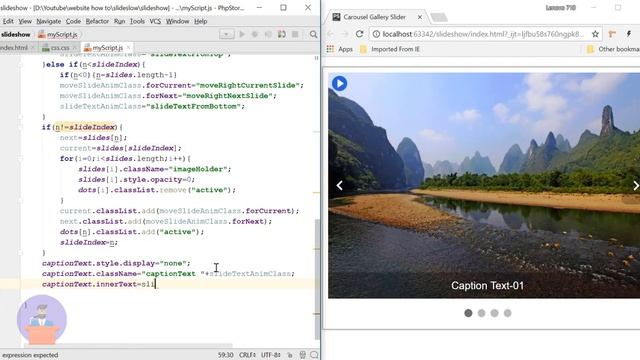
Task: Click the browser Back arrow
Action: click(x=331, y=34)
